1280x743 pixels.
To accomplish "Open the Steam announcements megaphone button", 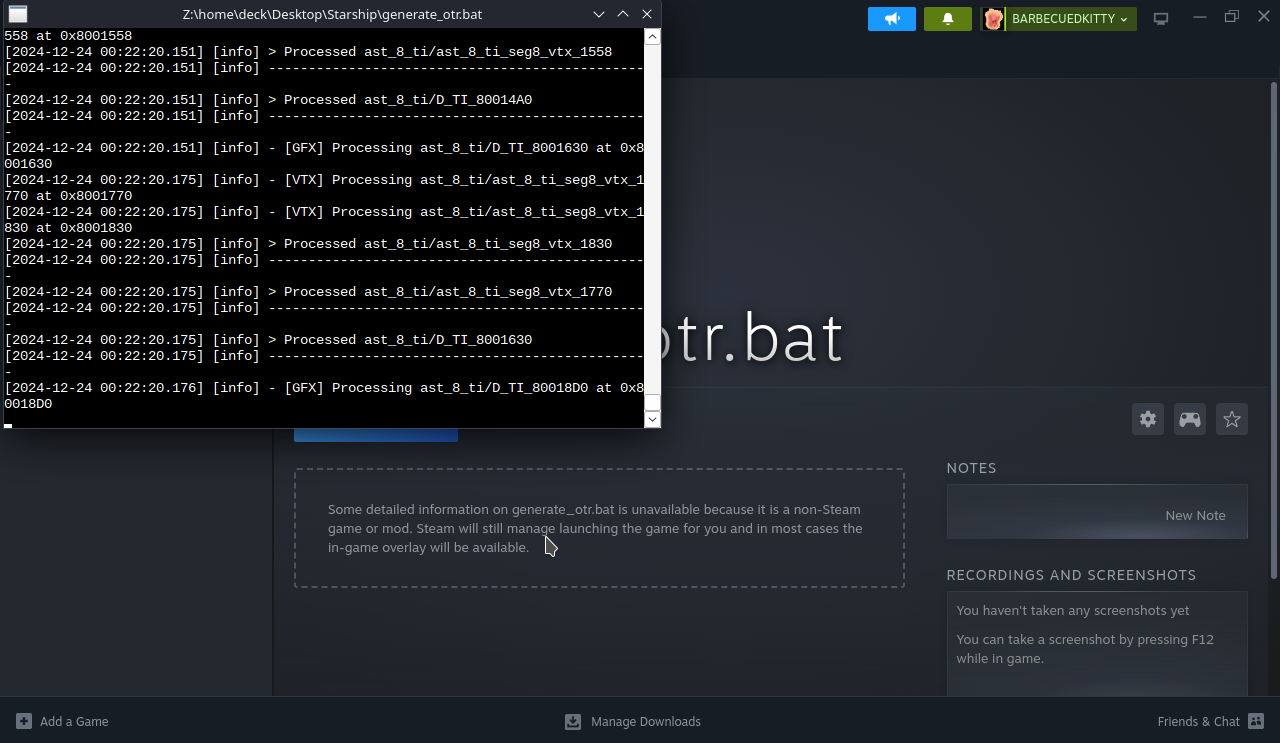I will pos(891,19).
